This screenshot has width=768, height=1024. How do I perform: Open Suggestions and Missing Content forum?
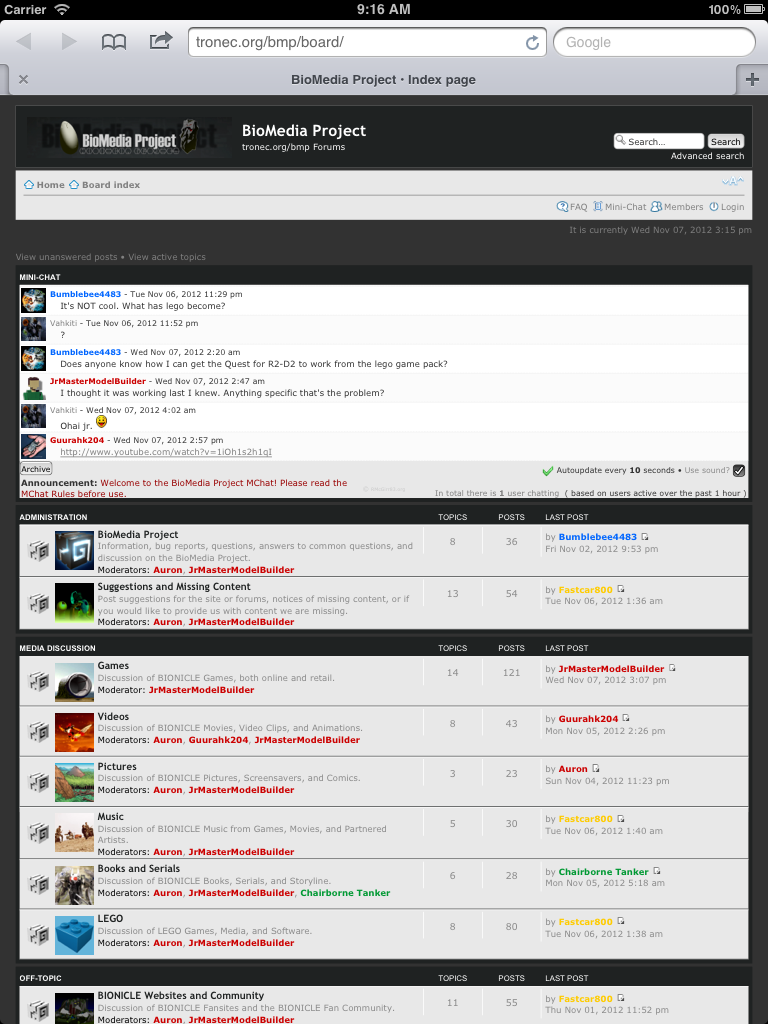pyautogui.click(x=174, y=586)
